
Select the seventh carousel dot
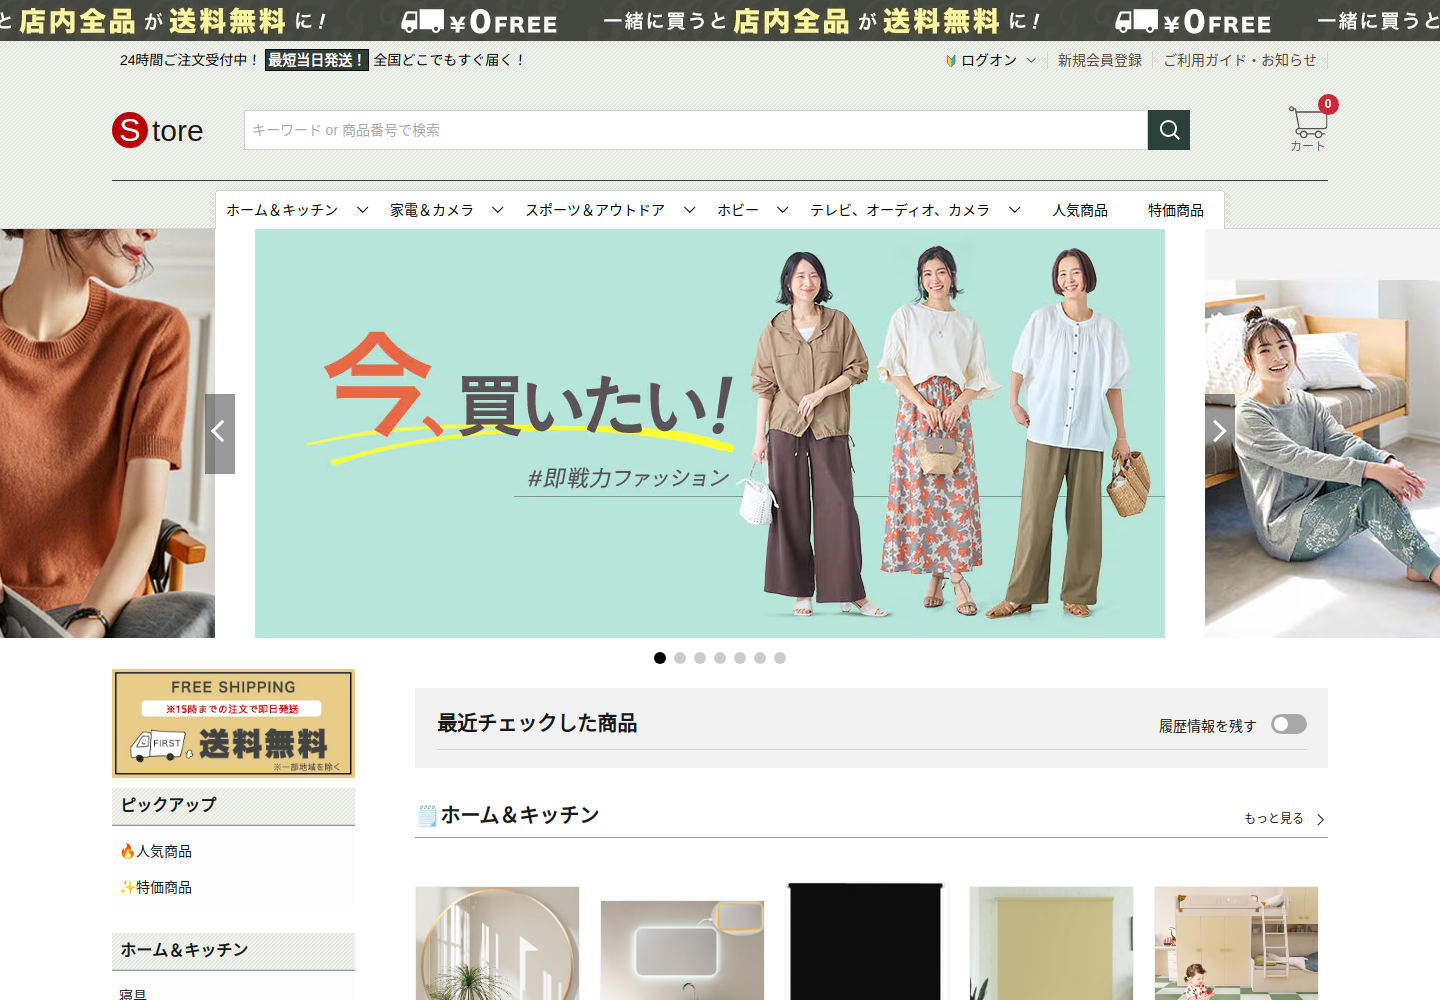click(x=780, y=658)
